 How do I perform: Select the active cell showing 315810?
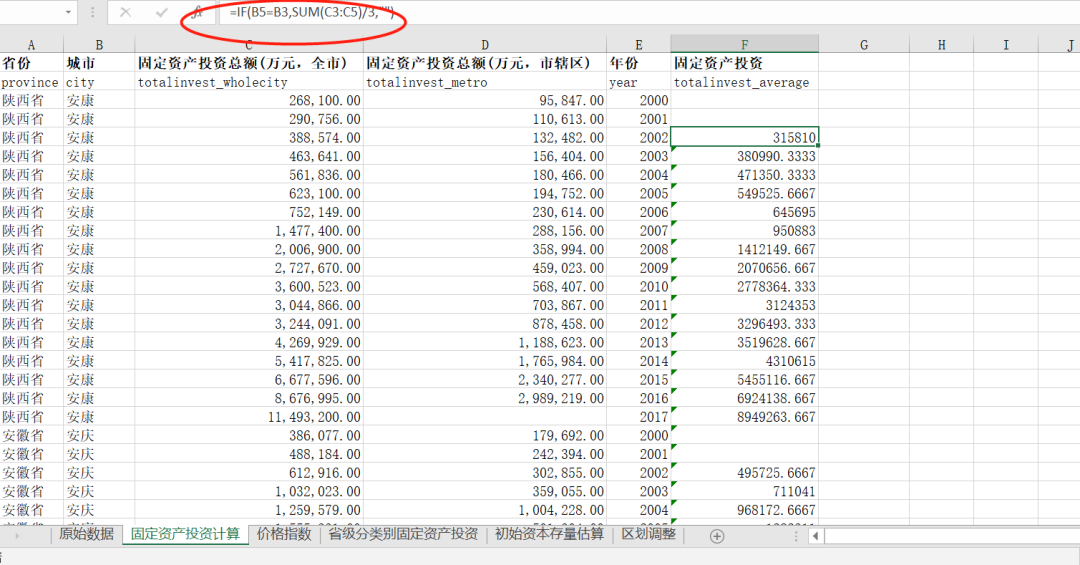(745, 138)
